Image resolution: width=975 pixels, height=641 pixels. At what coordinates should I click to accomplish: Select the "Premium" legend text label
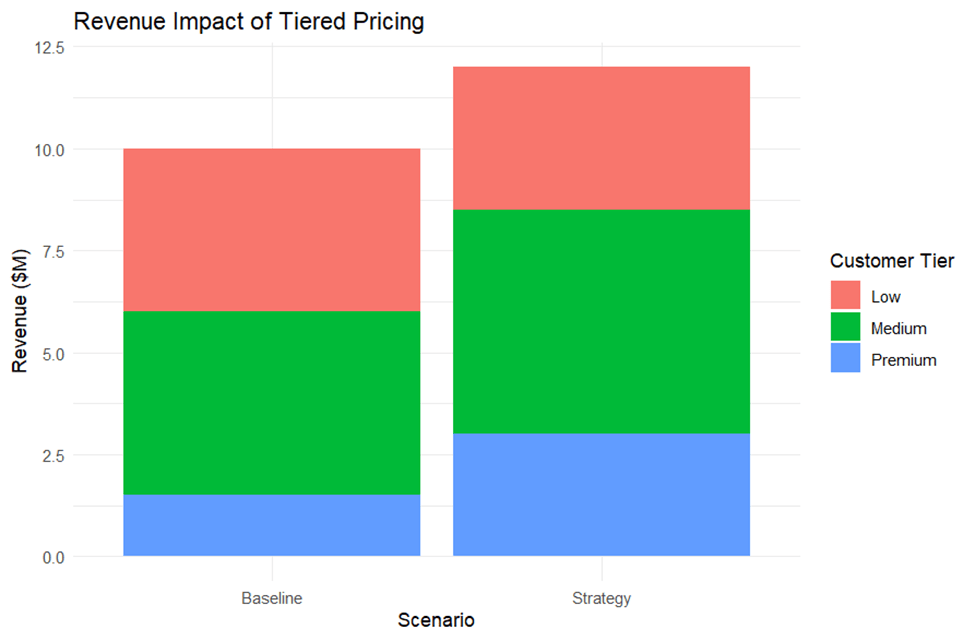(903, 360)
